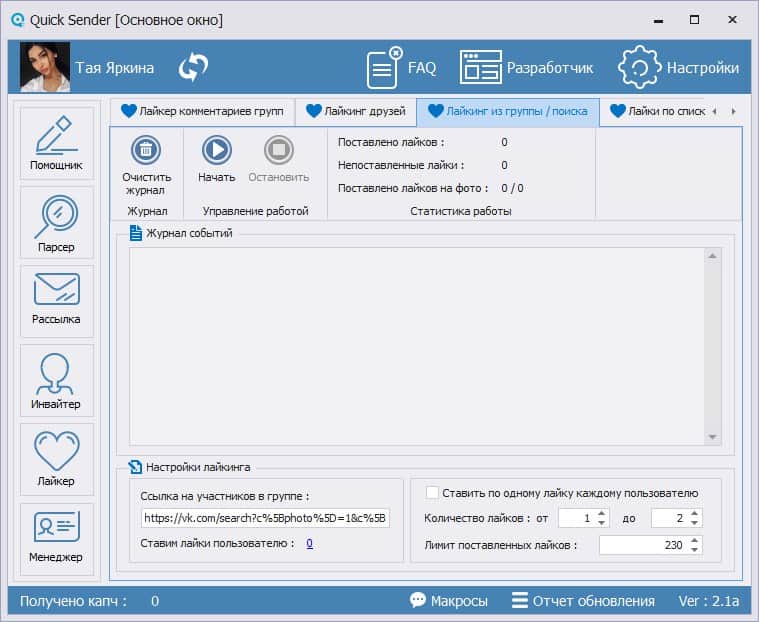Minimize the Quick Sender window
Viewport: 759px width, 622px height.
tap(658, 20)
